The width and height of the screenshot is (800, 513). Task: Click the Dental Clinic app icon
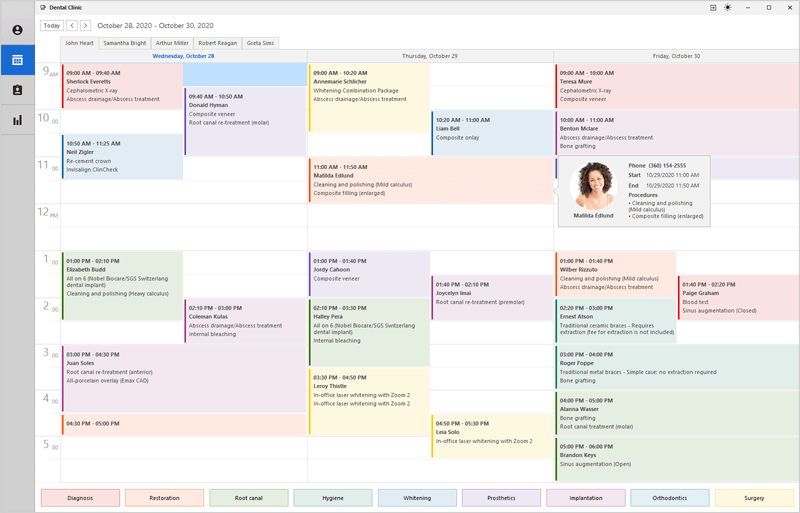click(41, 7)
